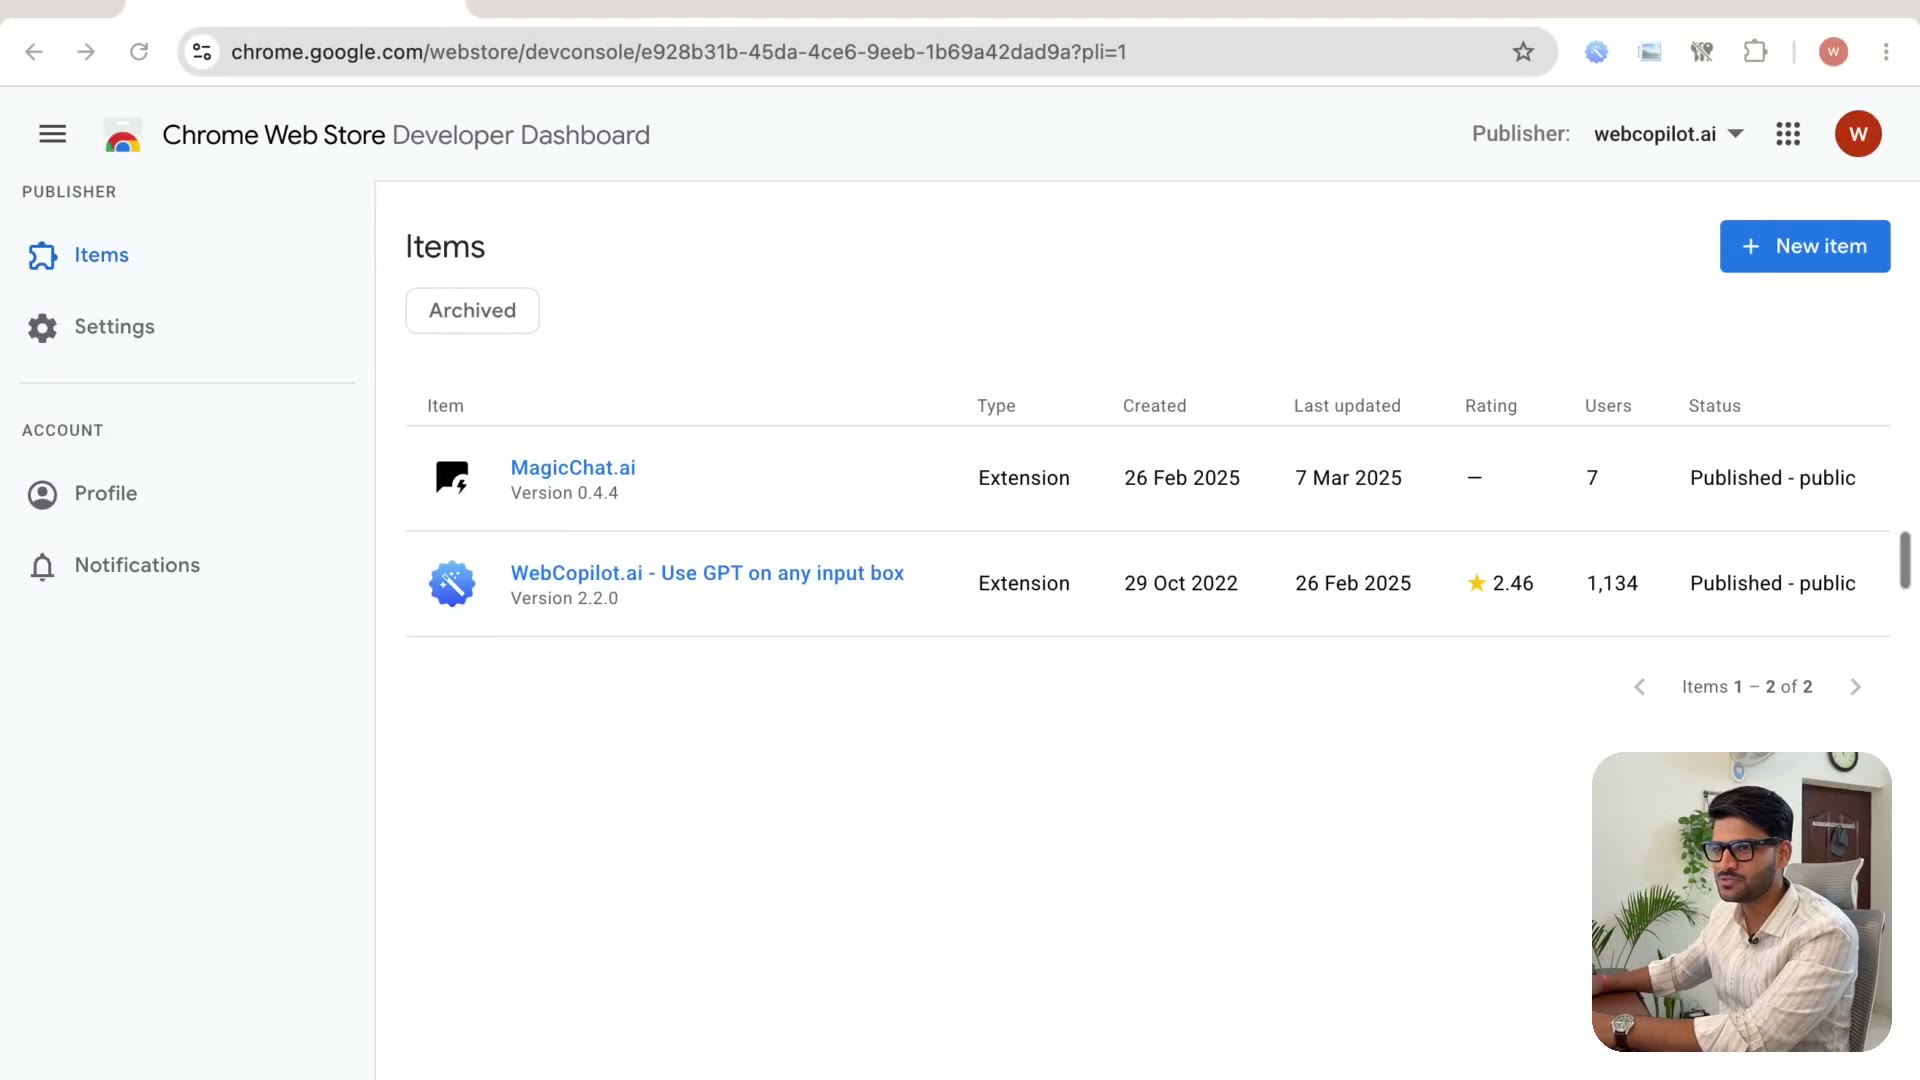Click the page vertical scrollbar

[1905, 560]
